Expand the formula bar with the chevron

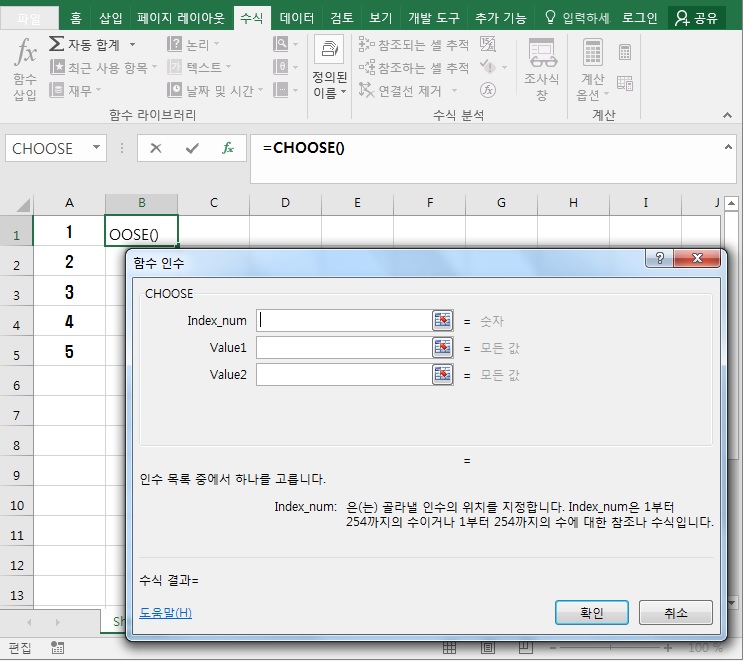coord(728,147)
